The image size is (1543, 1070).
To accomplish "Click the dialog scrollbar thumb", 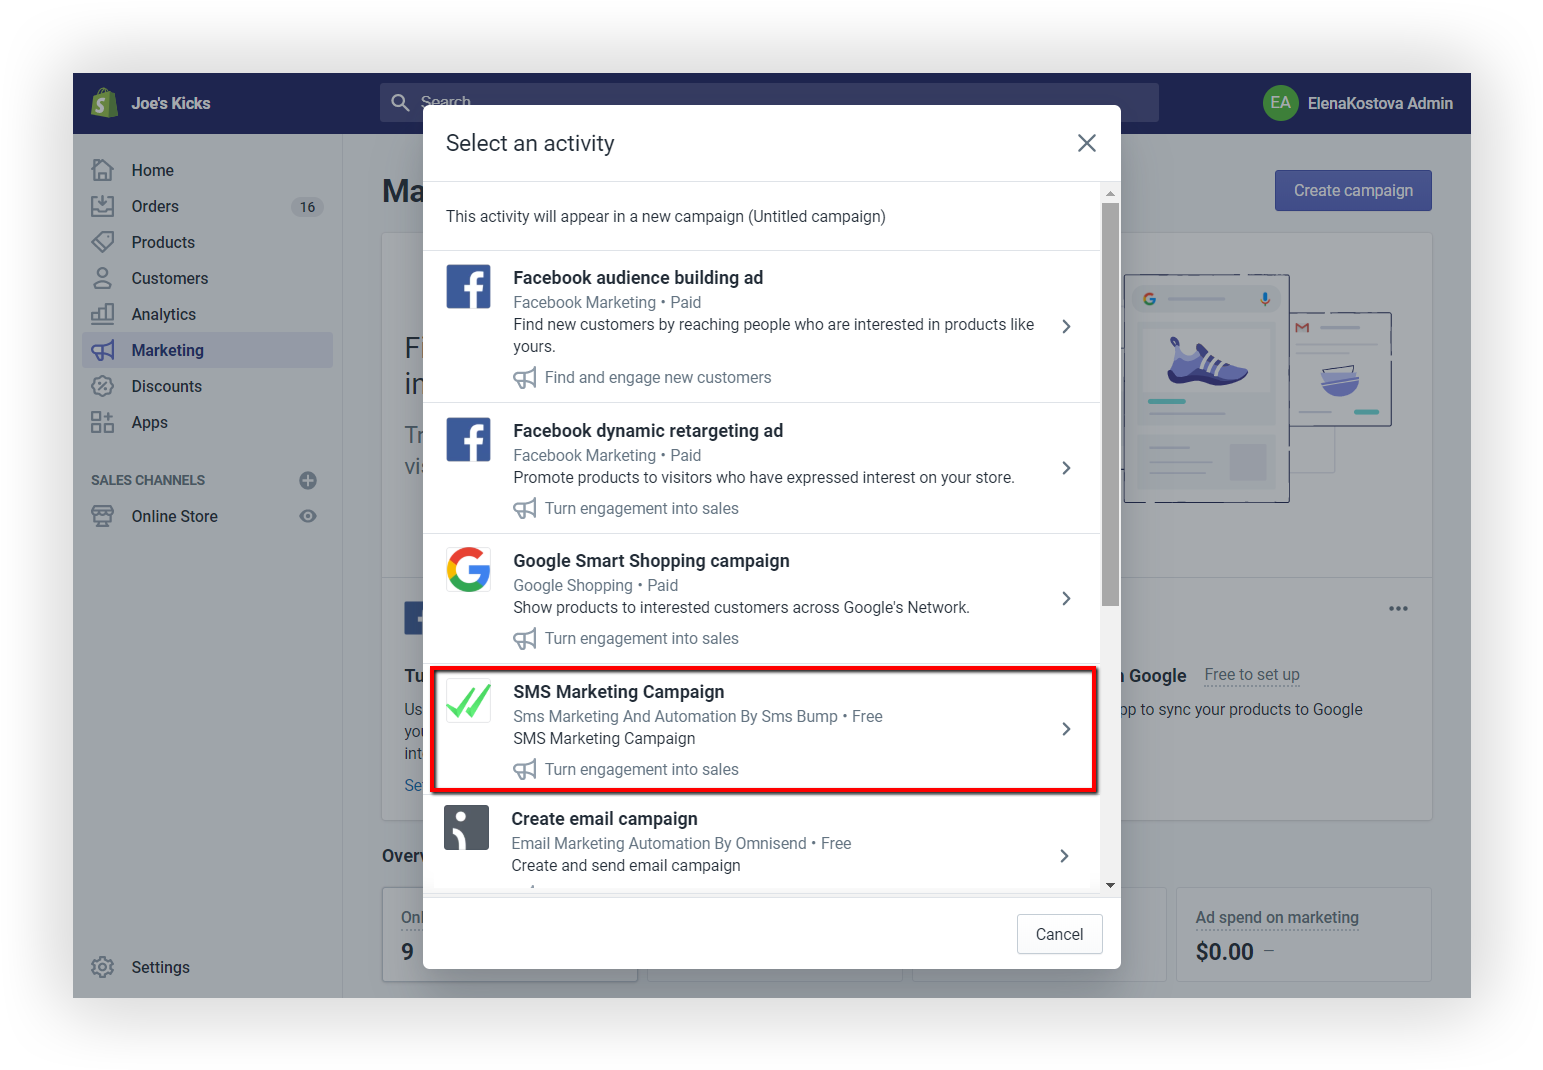I will pyautogui.click(x=1110, y=404).
